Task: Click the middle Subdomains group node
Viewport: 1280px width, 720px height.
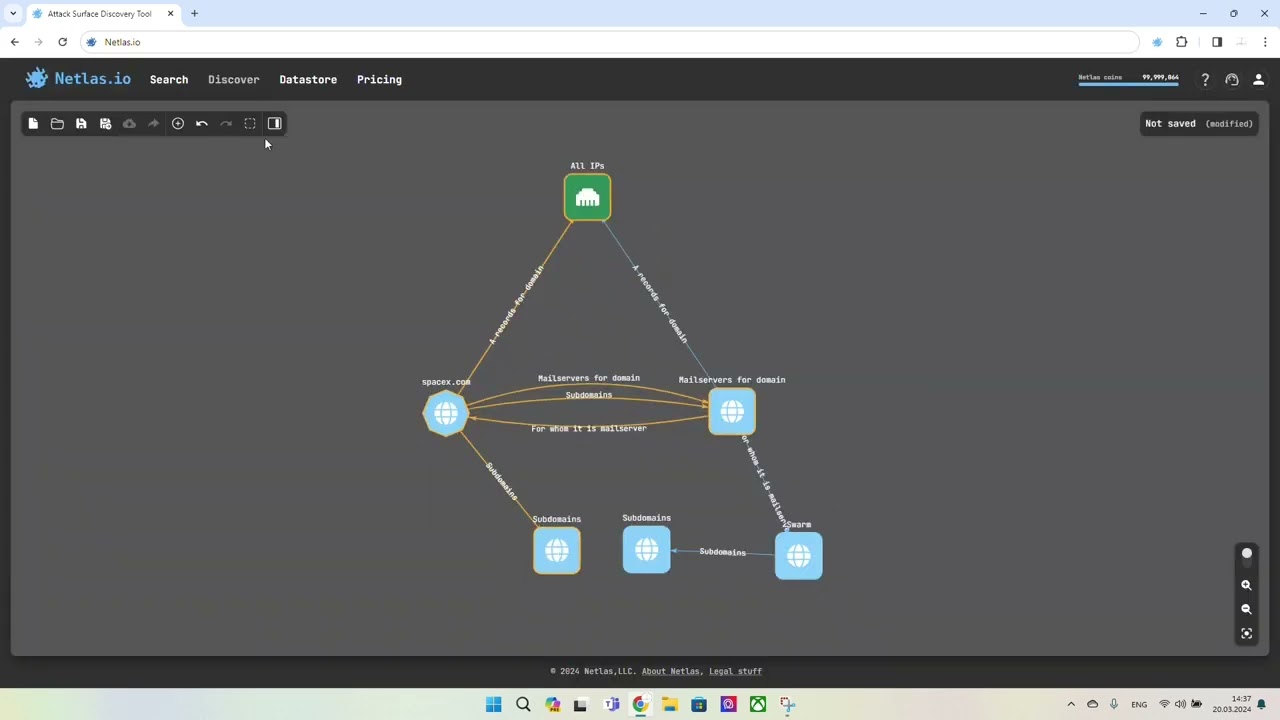Action: [646, 549]
